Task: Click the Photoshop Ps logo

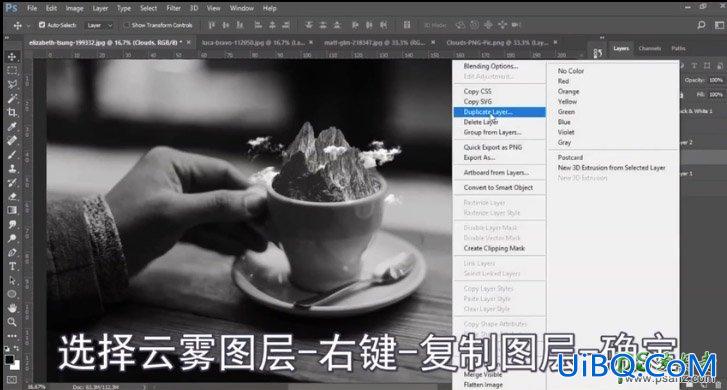Action: [x=12, y=8]
